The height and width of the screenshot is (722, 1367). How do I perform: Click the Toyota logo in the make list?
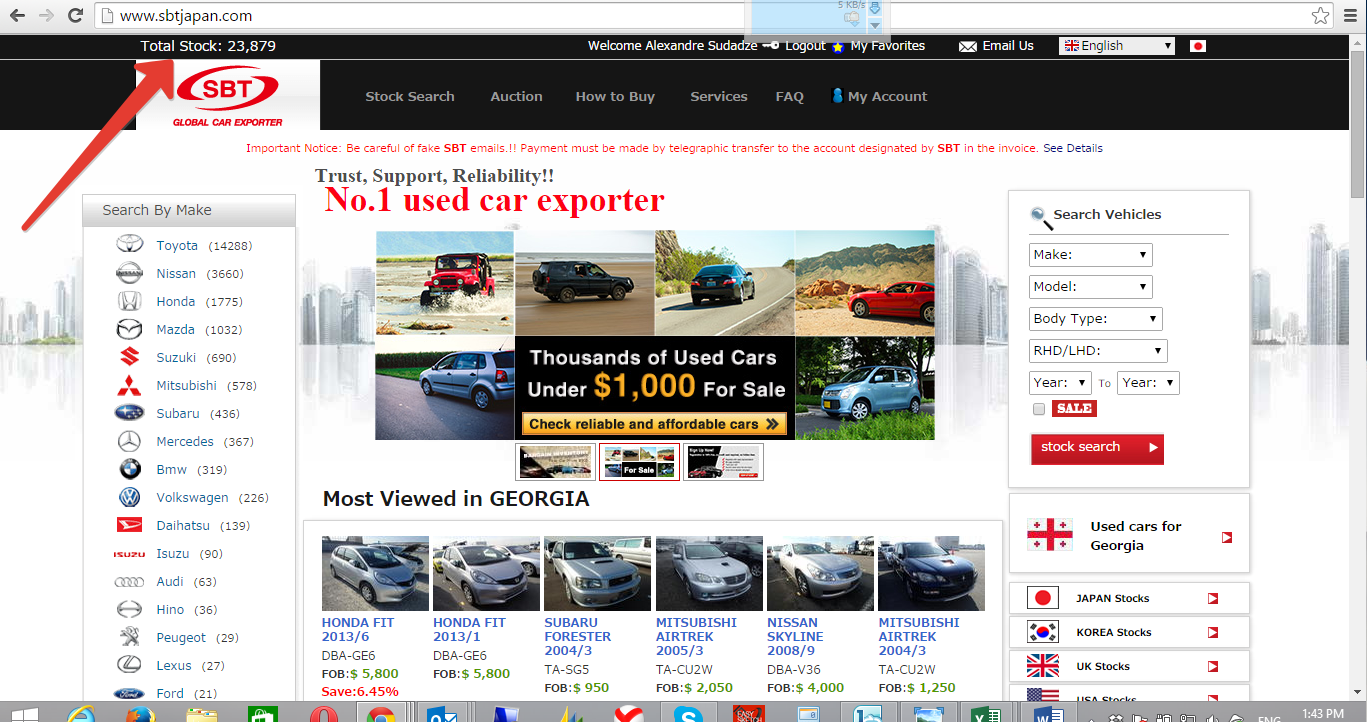click(x=130, y=245)
